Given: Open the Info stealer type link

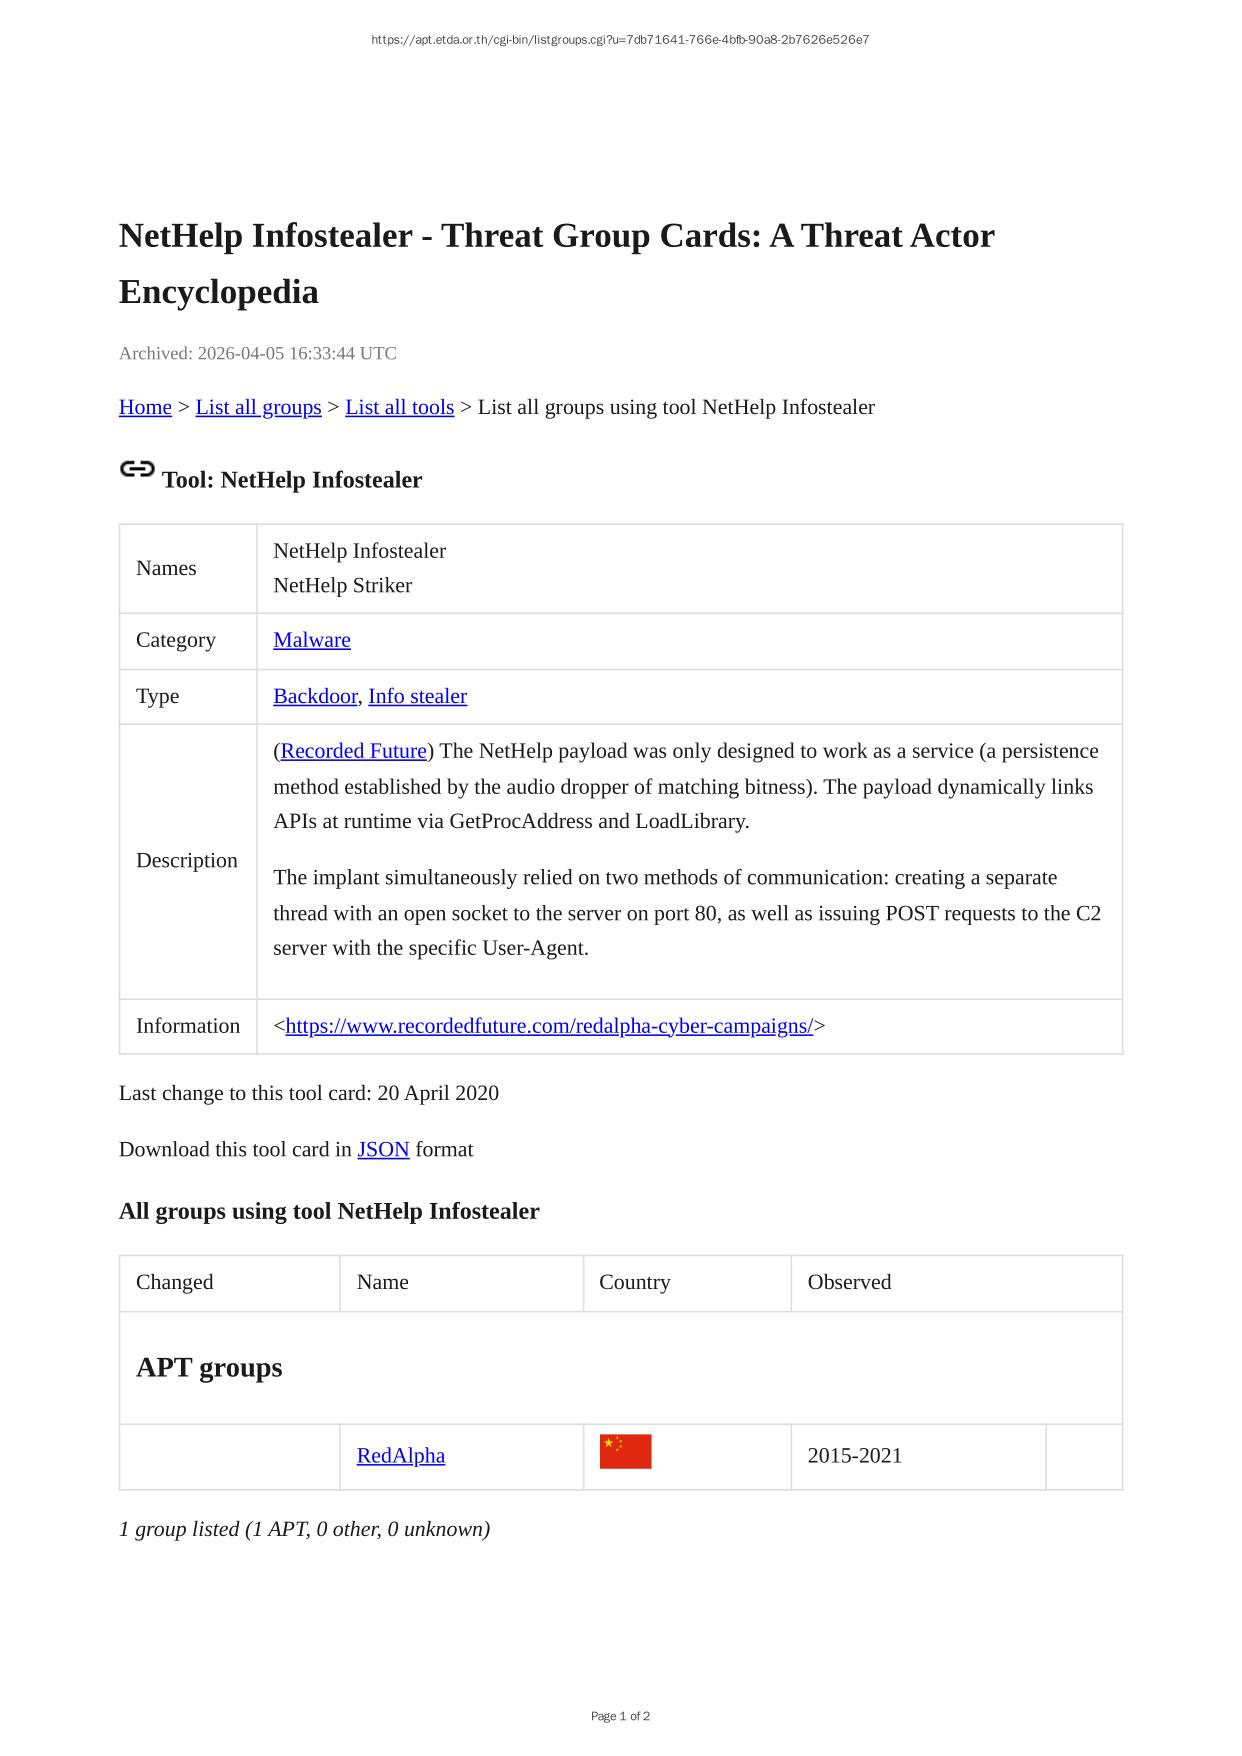Looking at the screenshot, I should tap(417, 696).
